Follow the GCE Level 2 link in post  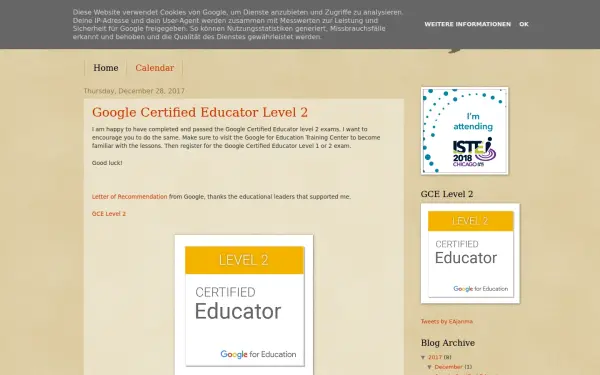click(109, 214)
